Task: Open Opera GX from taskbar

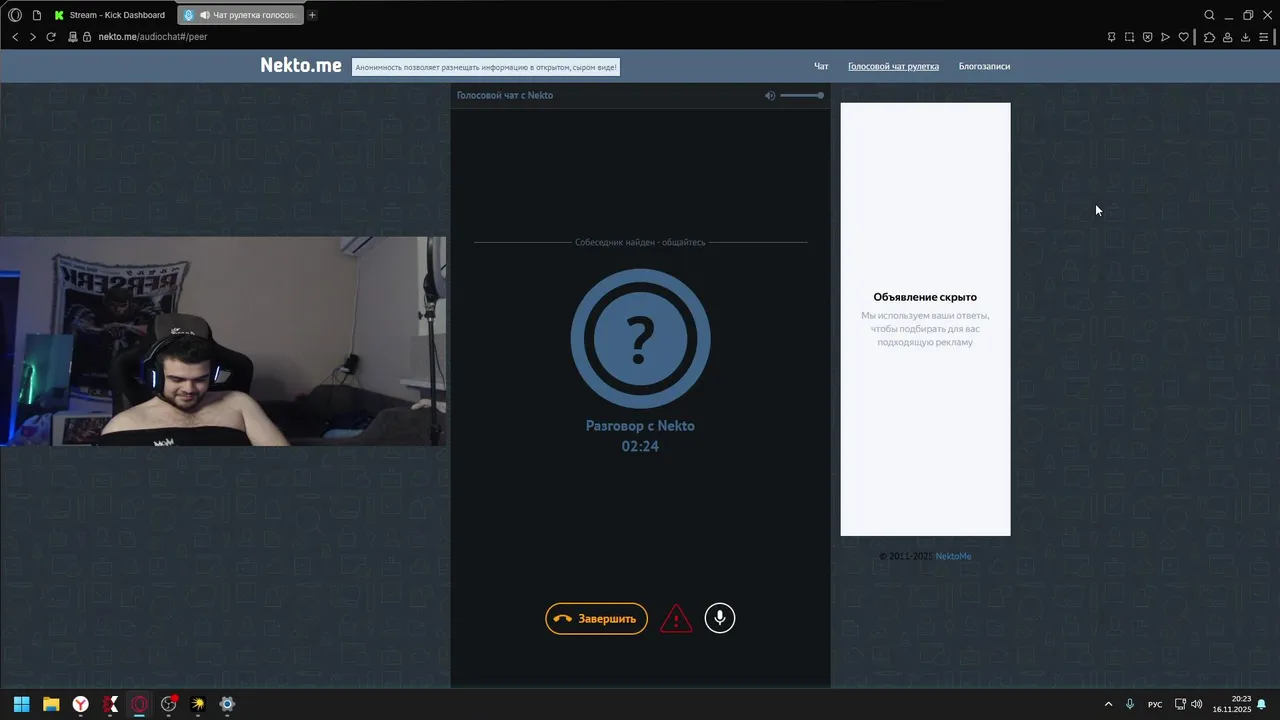Action: coord(139,704)
